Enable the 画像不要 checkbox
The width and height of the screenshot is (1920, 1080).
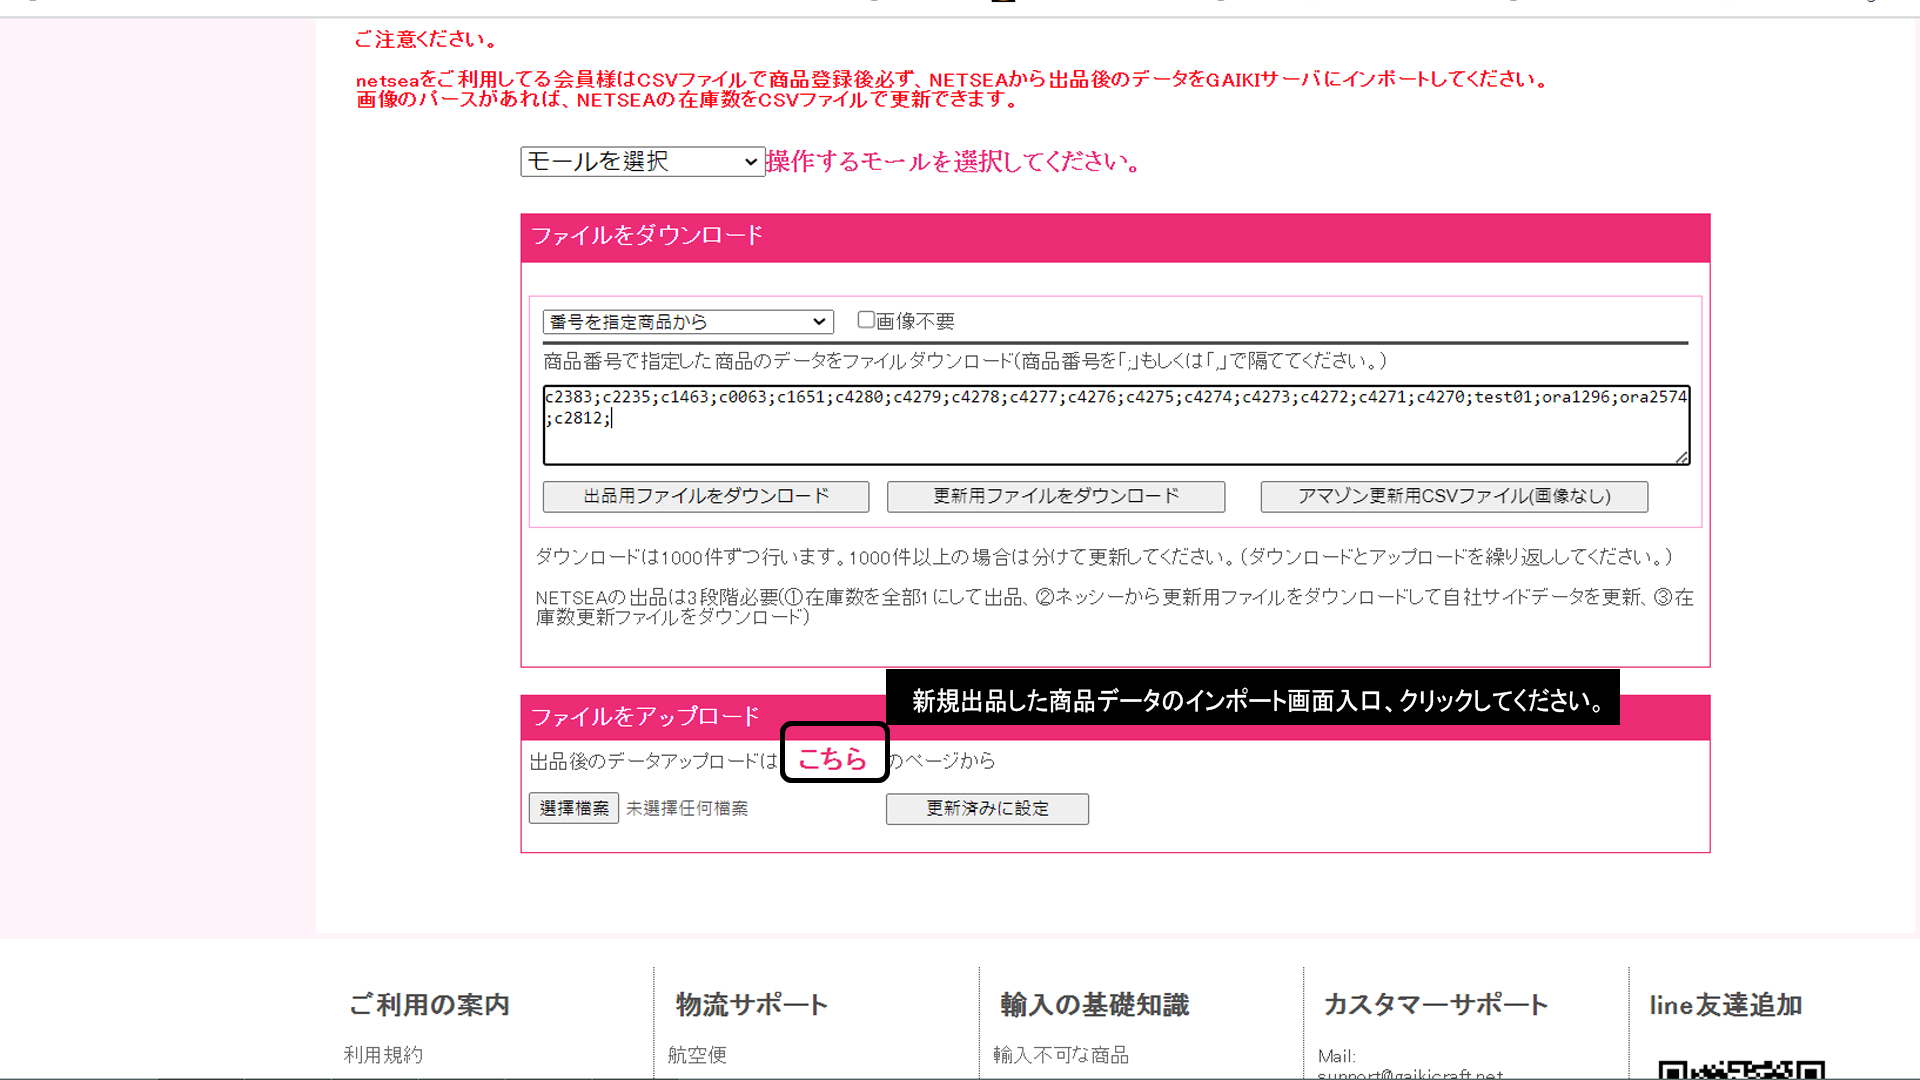pos(866,320)
